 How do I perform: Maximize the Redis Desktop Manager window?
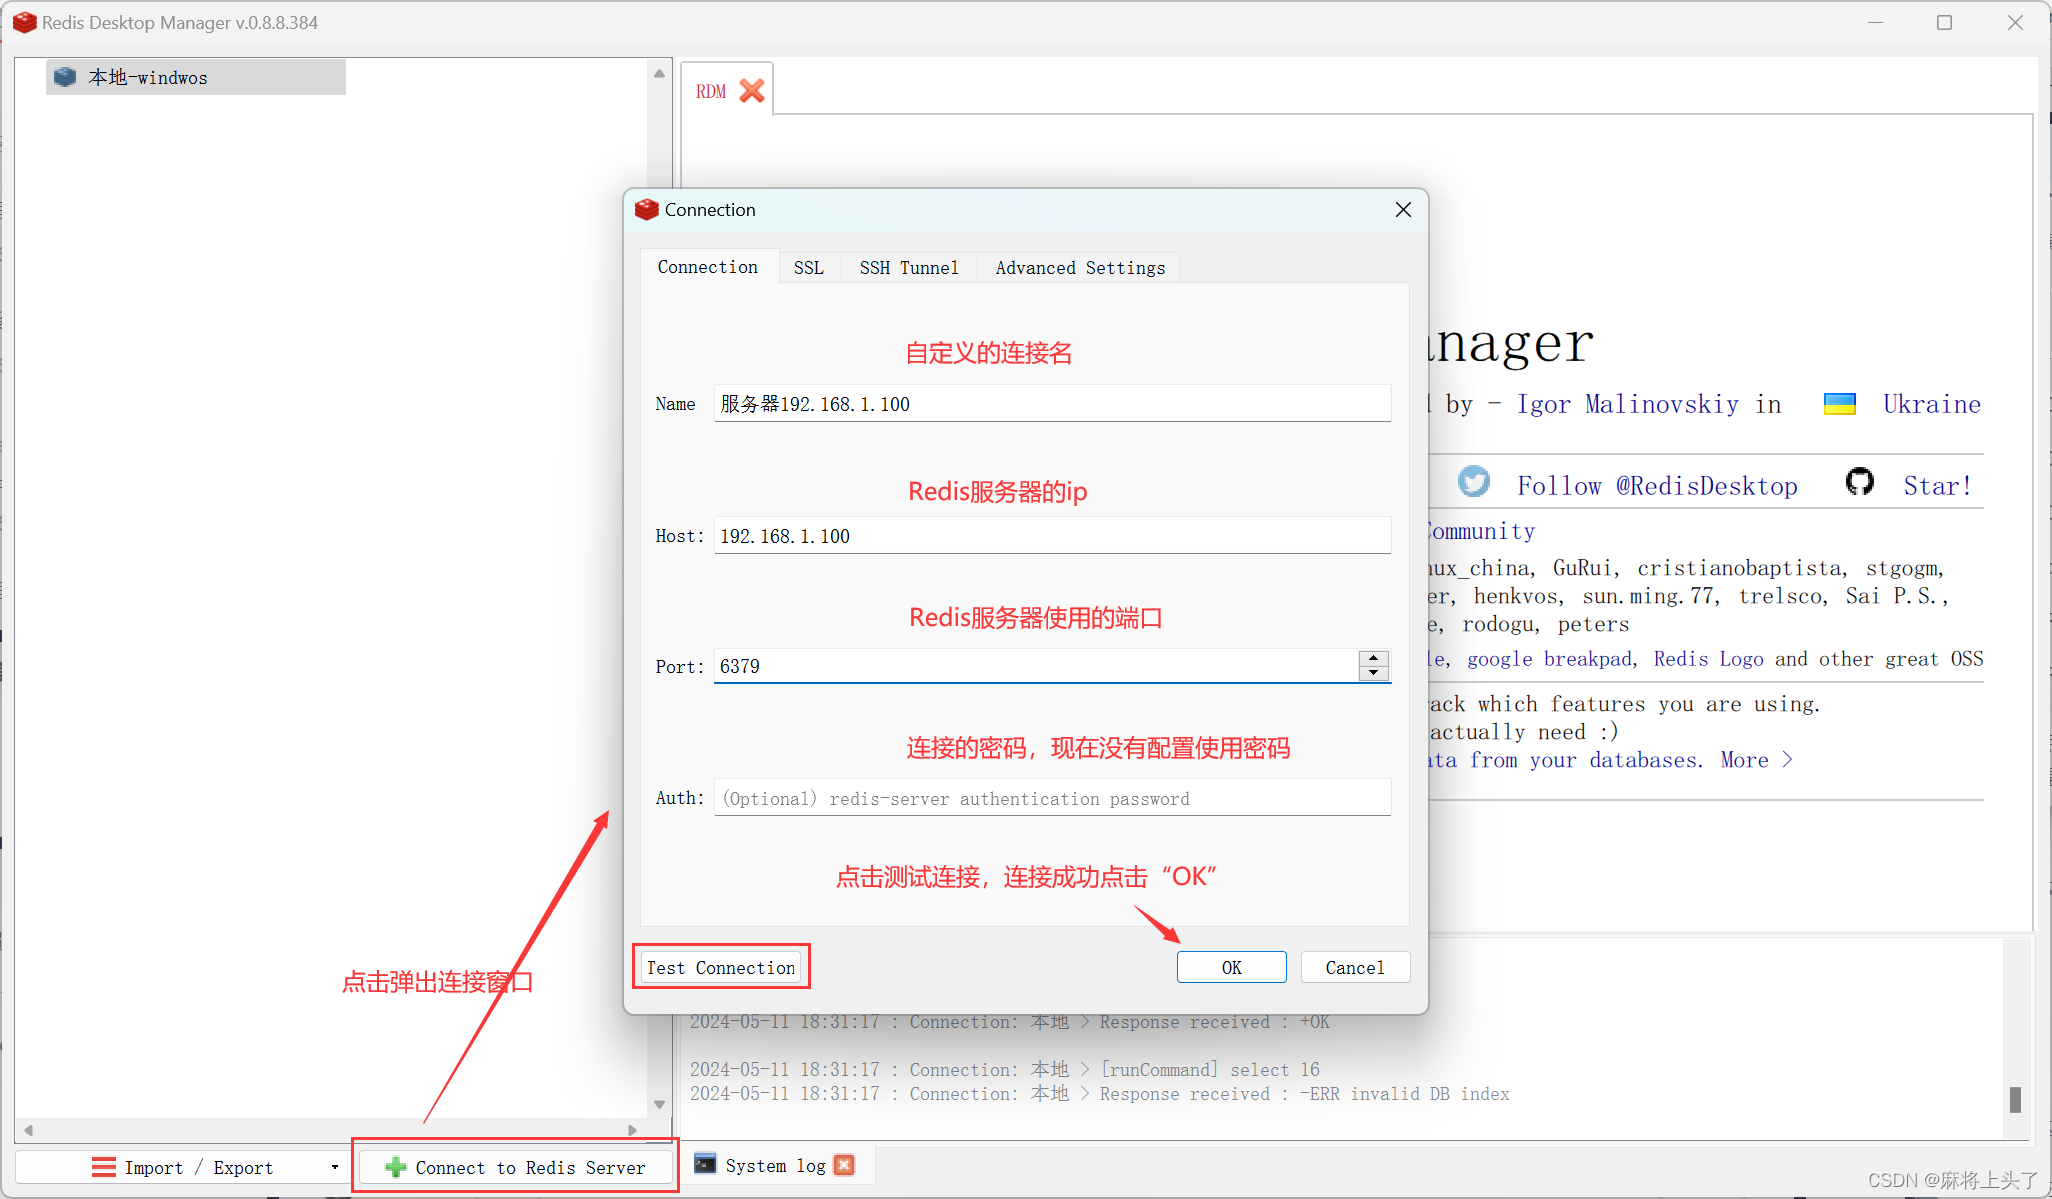1944,22
